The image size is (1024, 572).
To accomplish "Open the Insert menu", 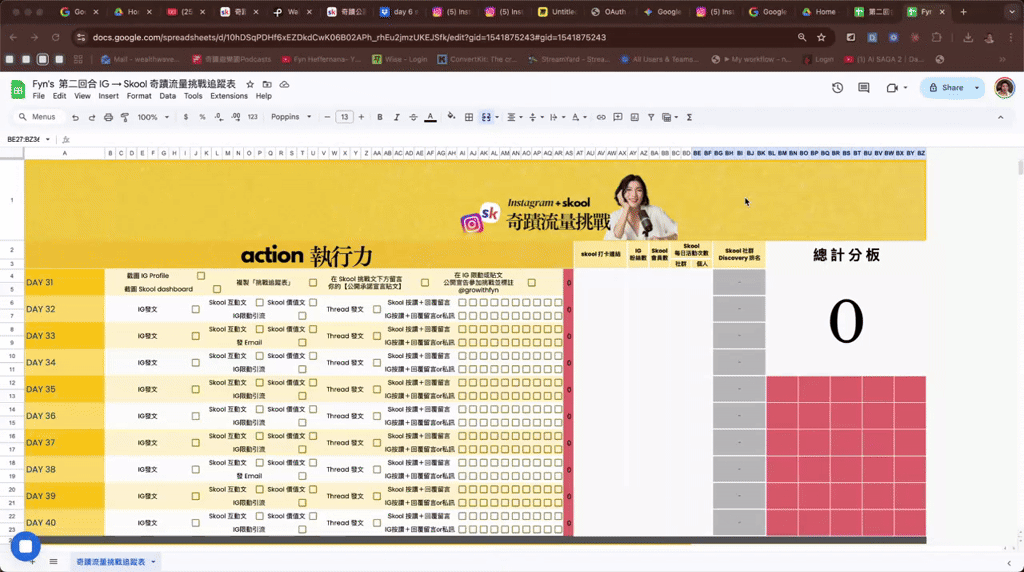I will pos(108,96).
